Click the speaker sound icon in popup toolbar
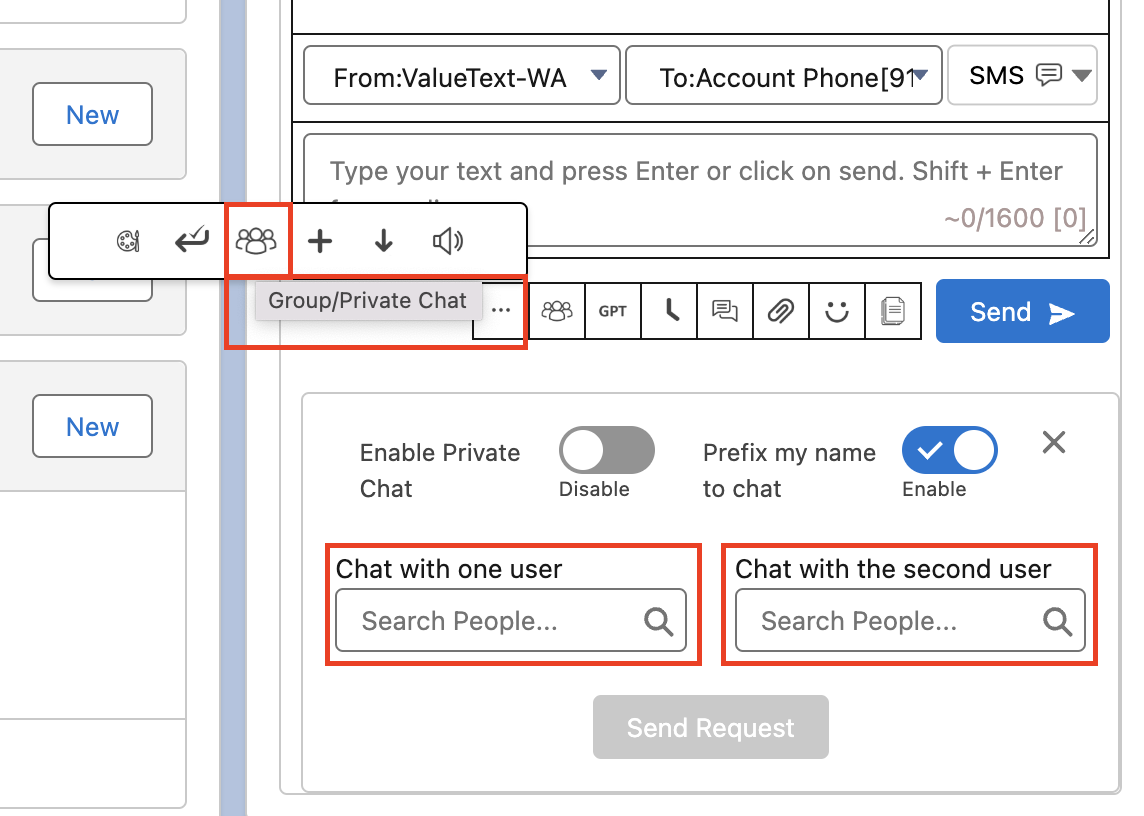 click(447, 241)
